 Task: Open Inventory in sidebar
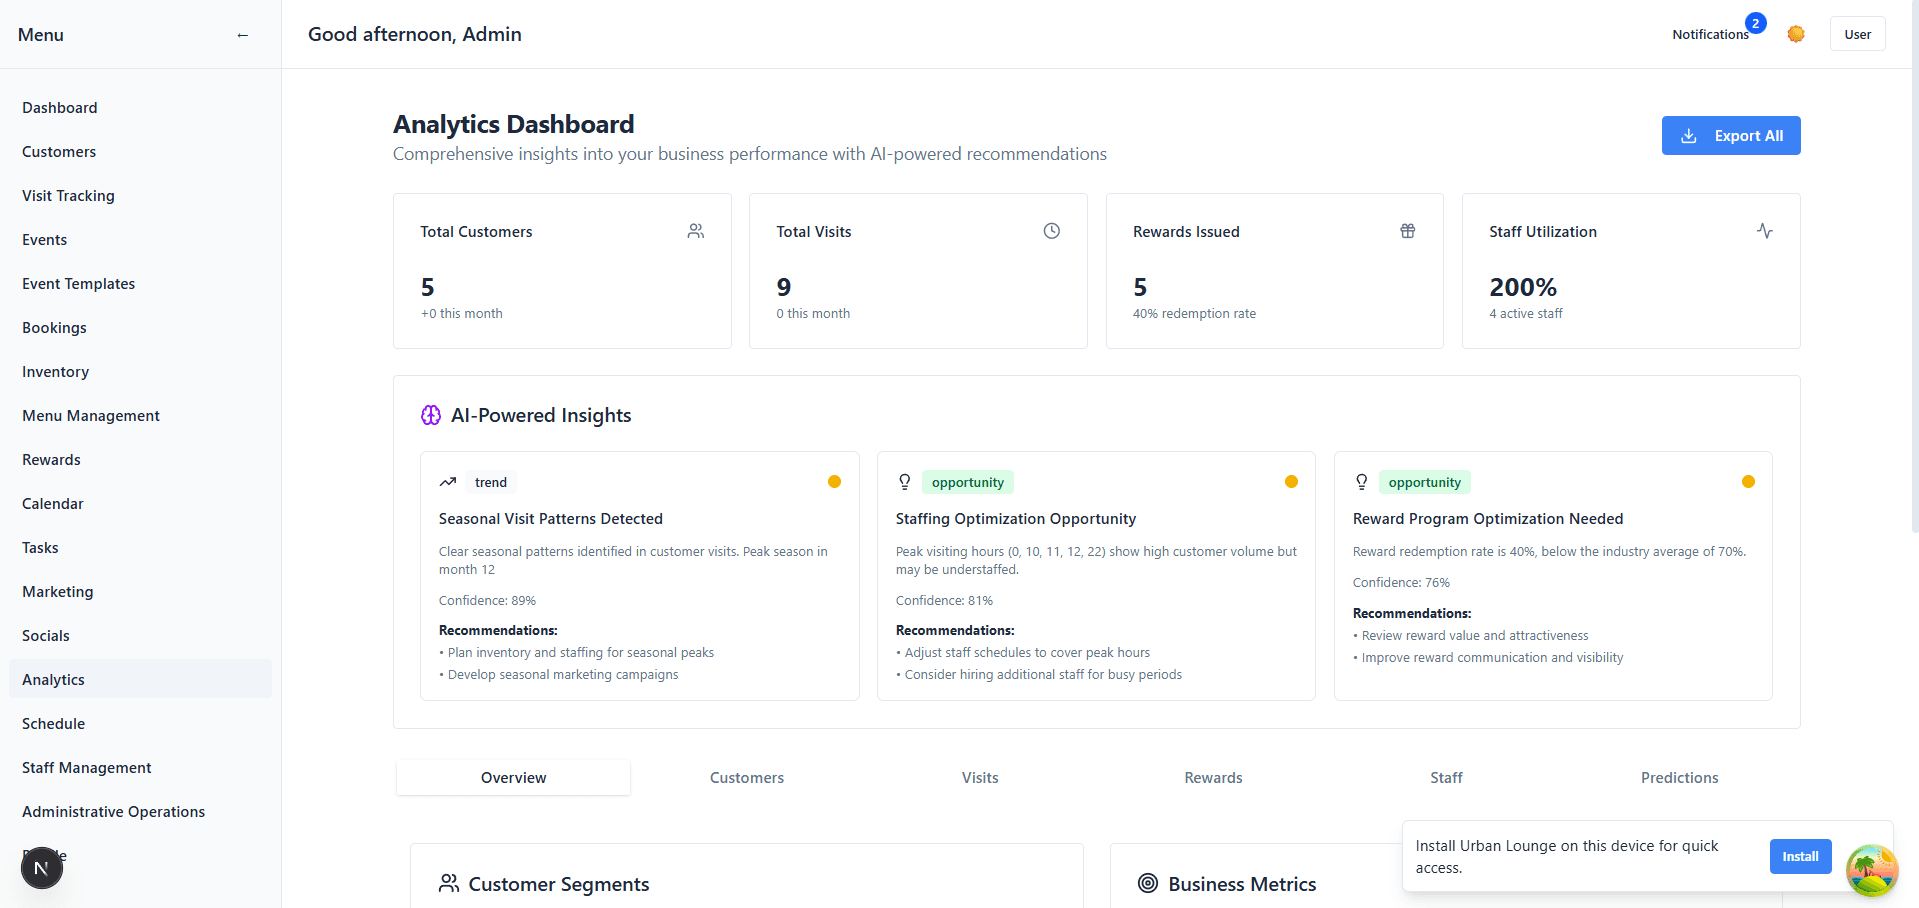(140, 372)
